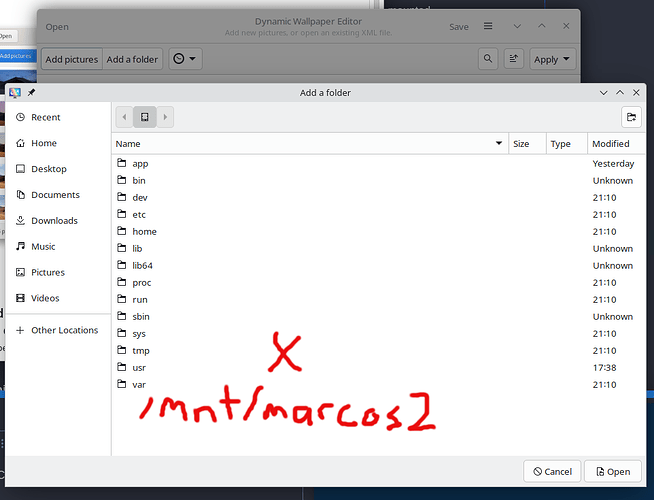Go to Pictures in the sidebar
654x500 pixels.
[58, 272]
